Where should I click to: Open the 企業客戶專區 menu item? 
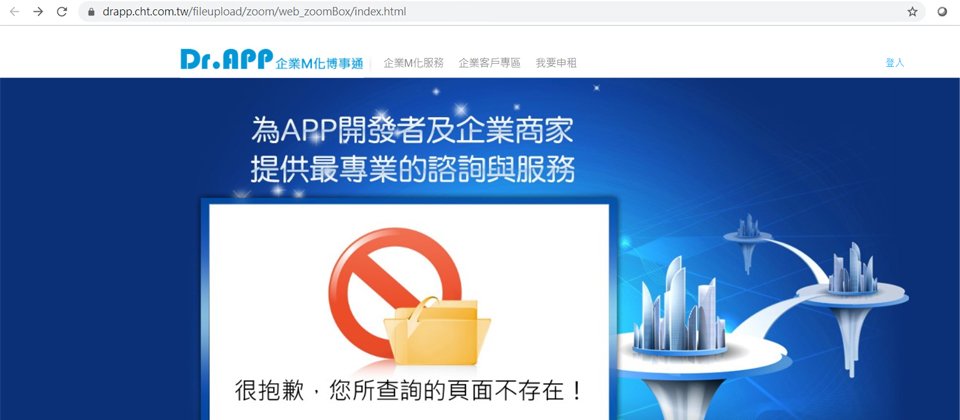click(x=489, y=62)
